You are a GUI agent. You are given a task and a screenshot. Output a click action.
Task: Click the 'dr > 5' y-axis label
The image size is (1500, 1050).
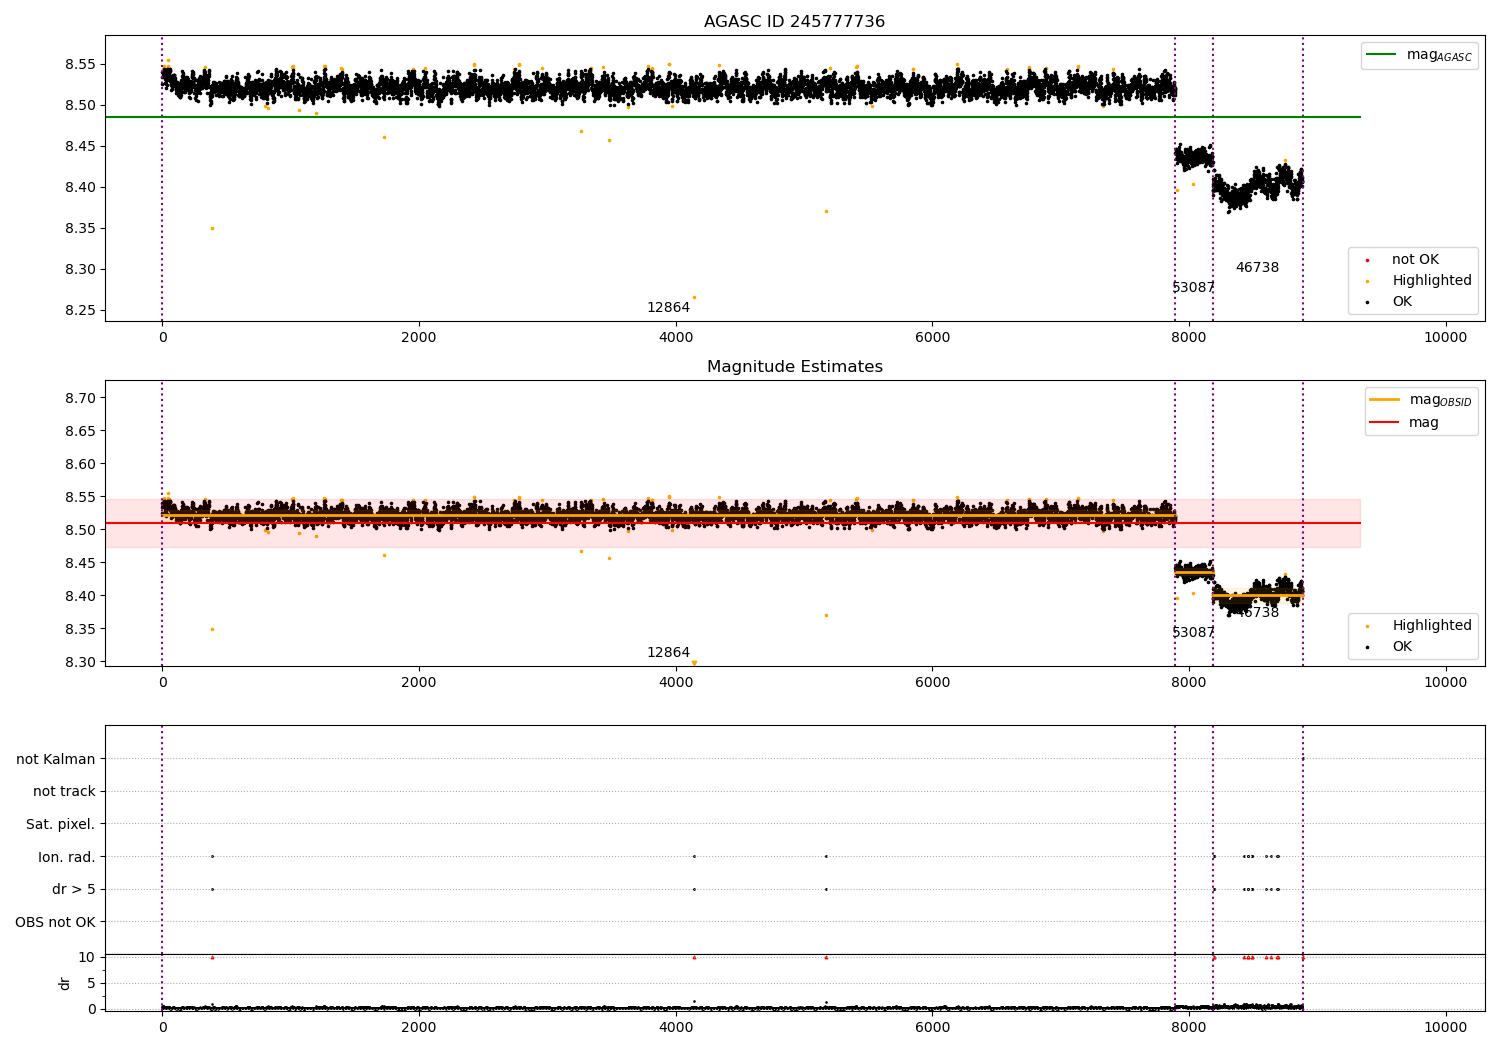74,890
